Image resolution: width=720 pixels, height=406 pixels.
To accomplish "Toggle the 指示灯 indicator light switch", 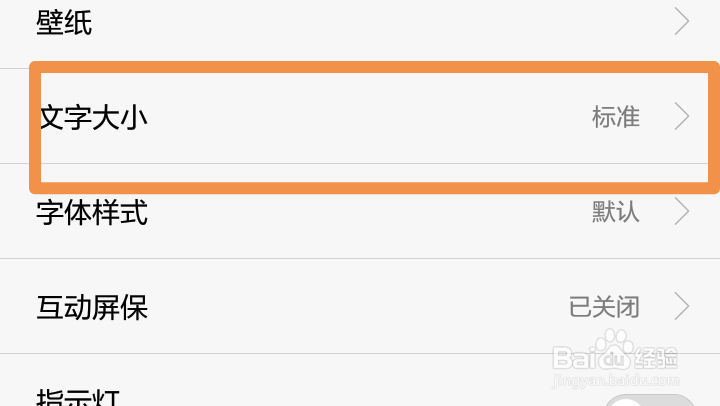I will [650, 398].
